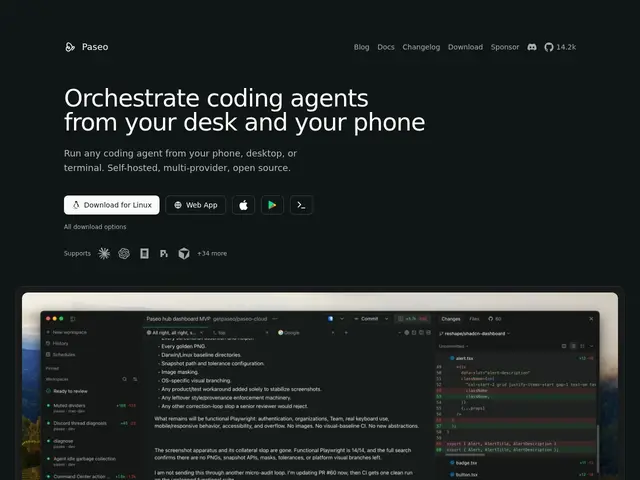
Task: Click the cube-shaped provider icon
Action: 184,253
